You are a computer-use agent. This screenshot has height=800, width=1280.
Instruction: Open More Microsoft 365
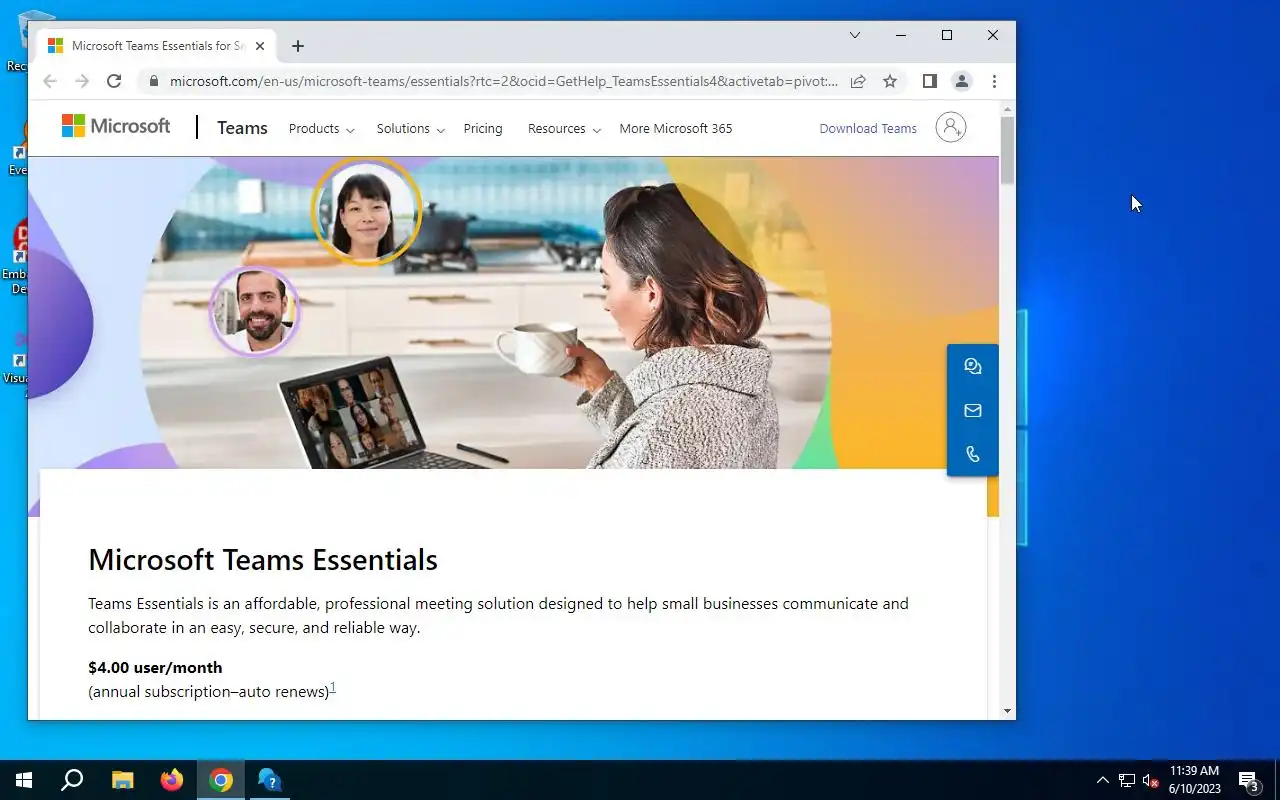click(676, 129)
